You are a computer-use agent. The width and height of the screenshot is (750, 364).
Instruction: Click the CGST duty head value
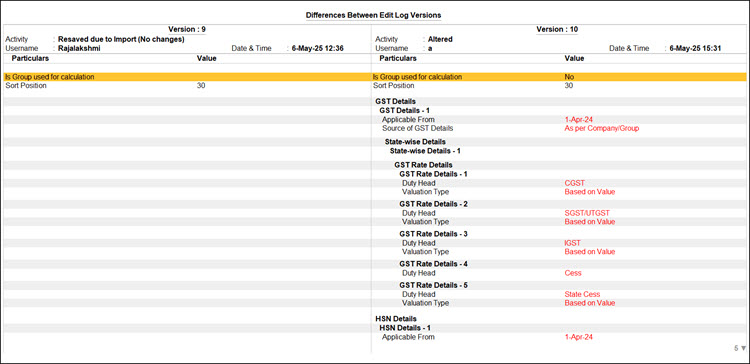coord(574,183)
